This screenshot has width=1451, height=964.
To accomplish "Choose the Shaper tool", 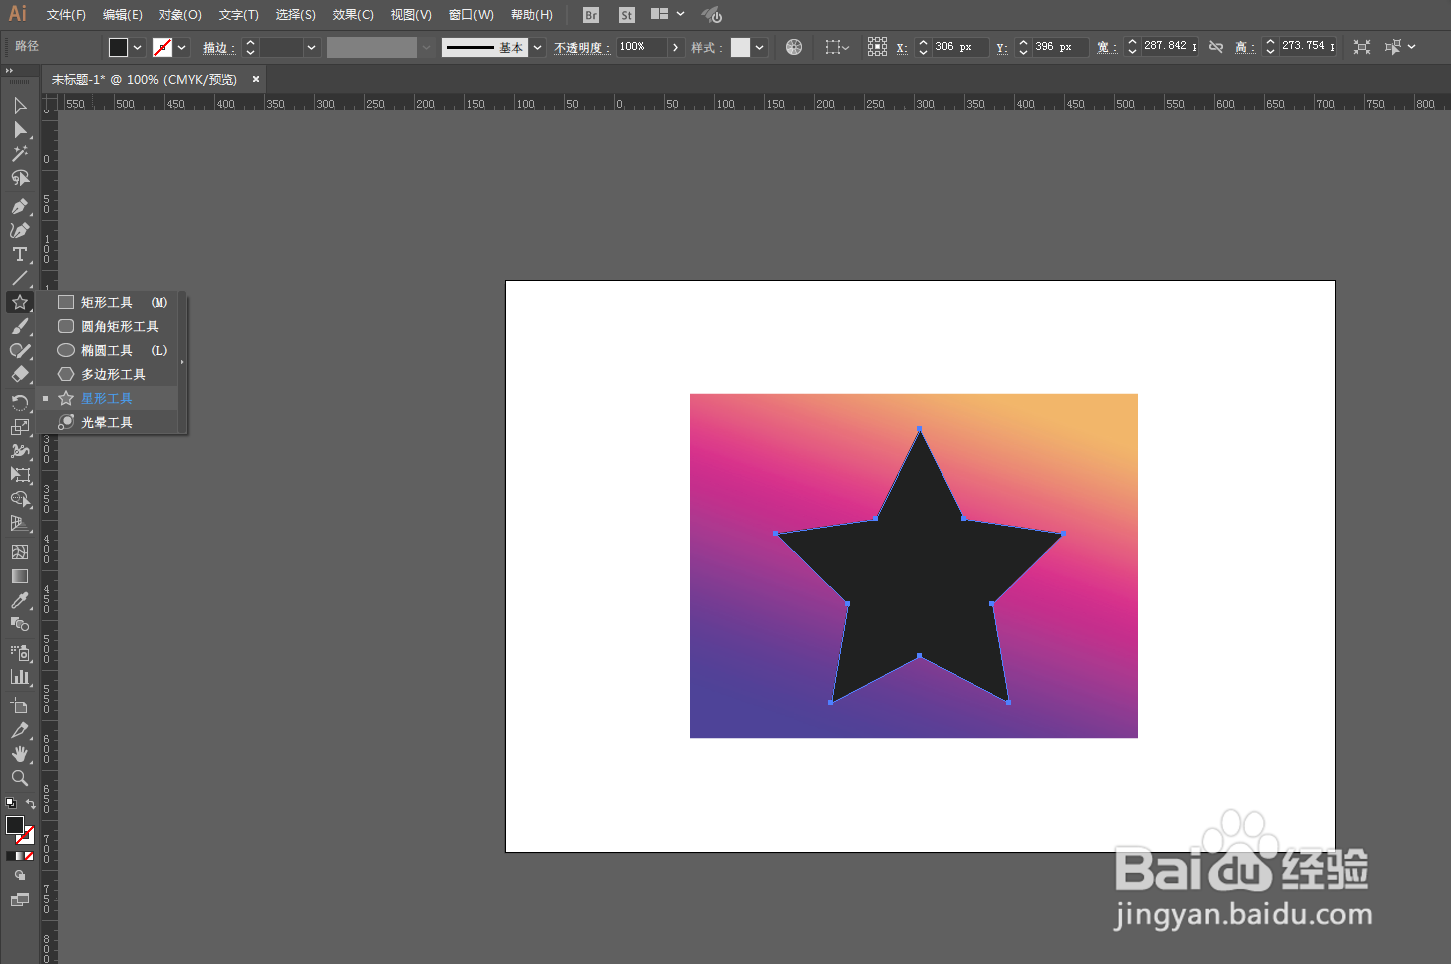I will (x=19, y=350).
